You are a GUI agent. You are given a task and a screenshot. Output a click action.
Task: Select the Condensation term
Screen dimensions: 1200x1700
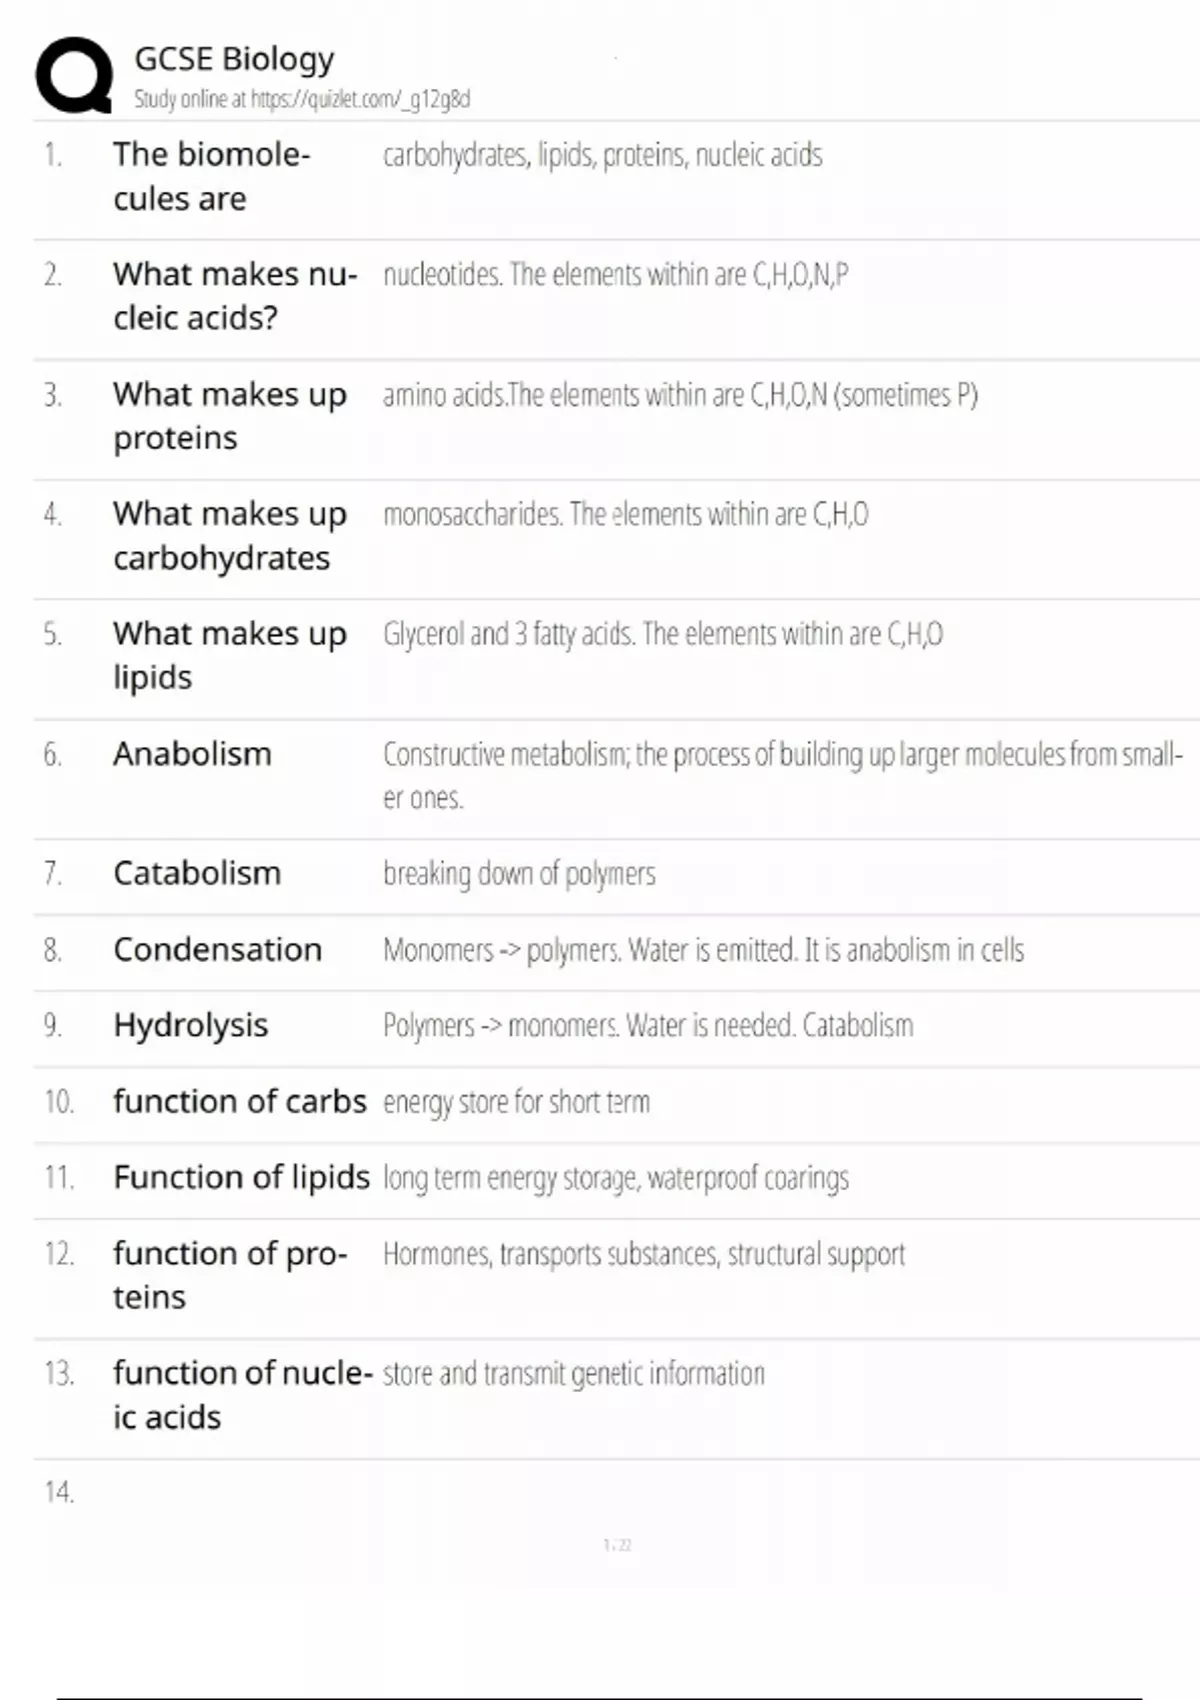[x=217, y=949]
